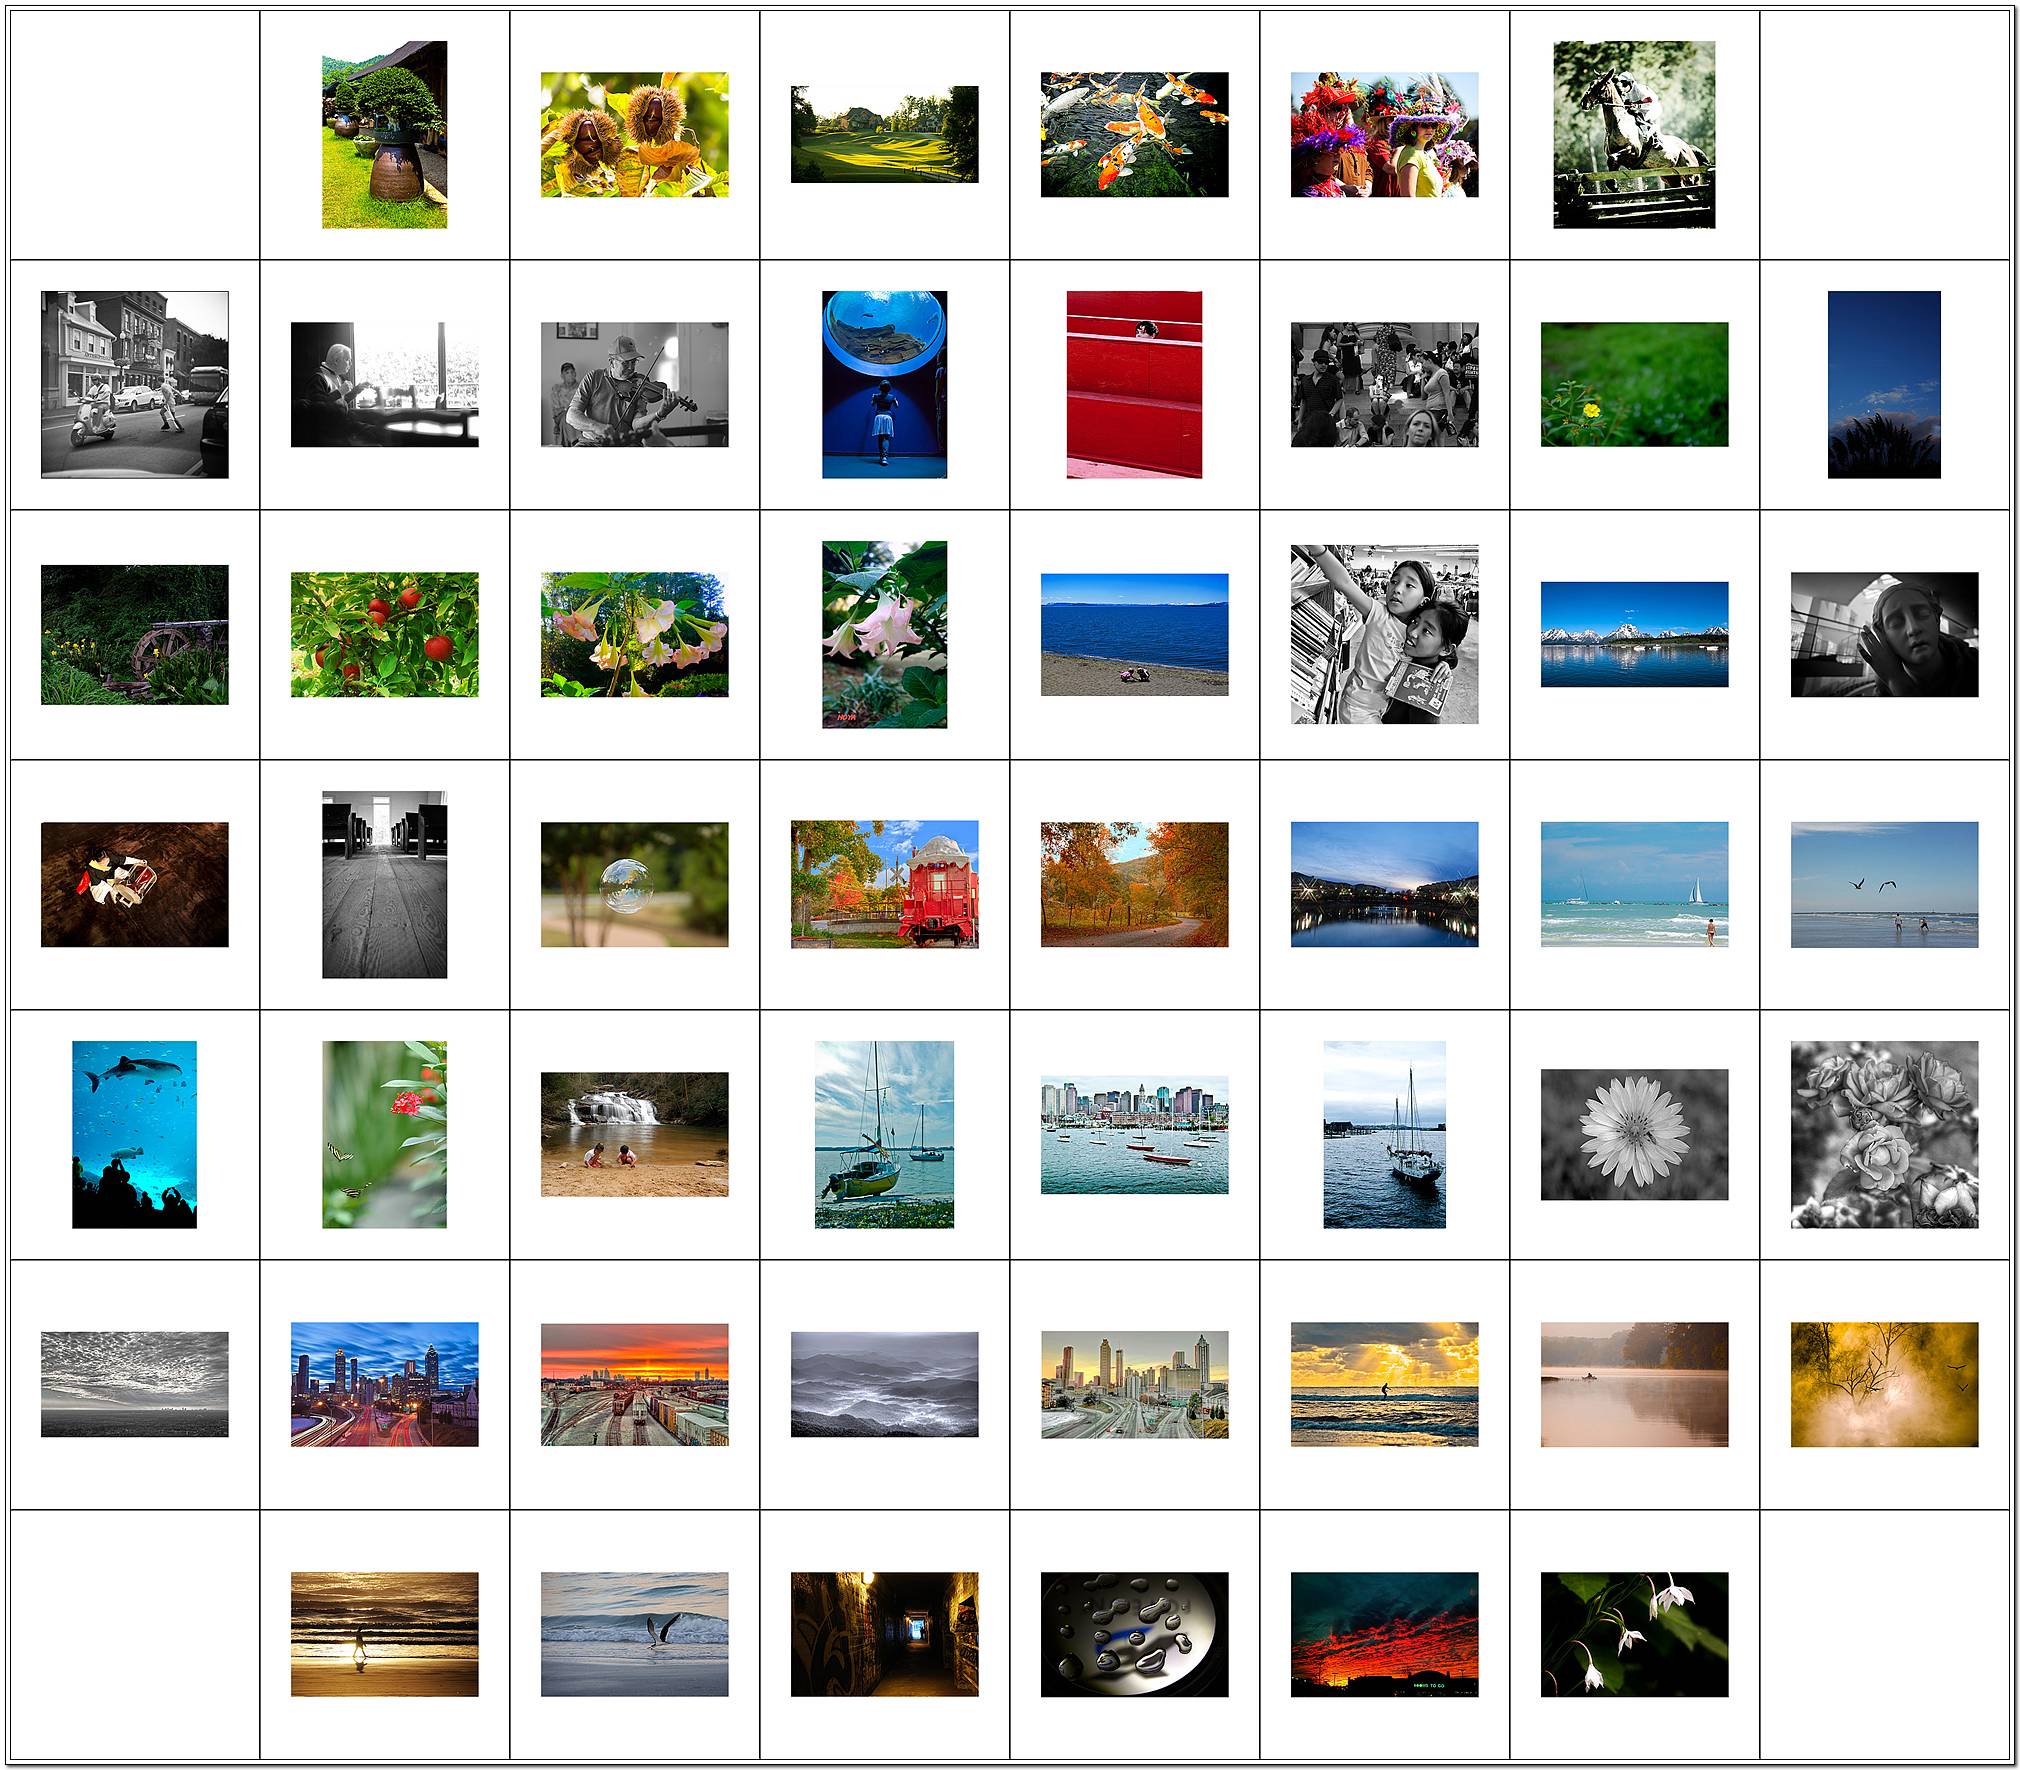The height and width of the screenshot is (1770, 2020).
Task: Open the red apples on tree photo
Action: click(384, 634)
